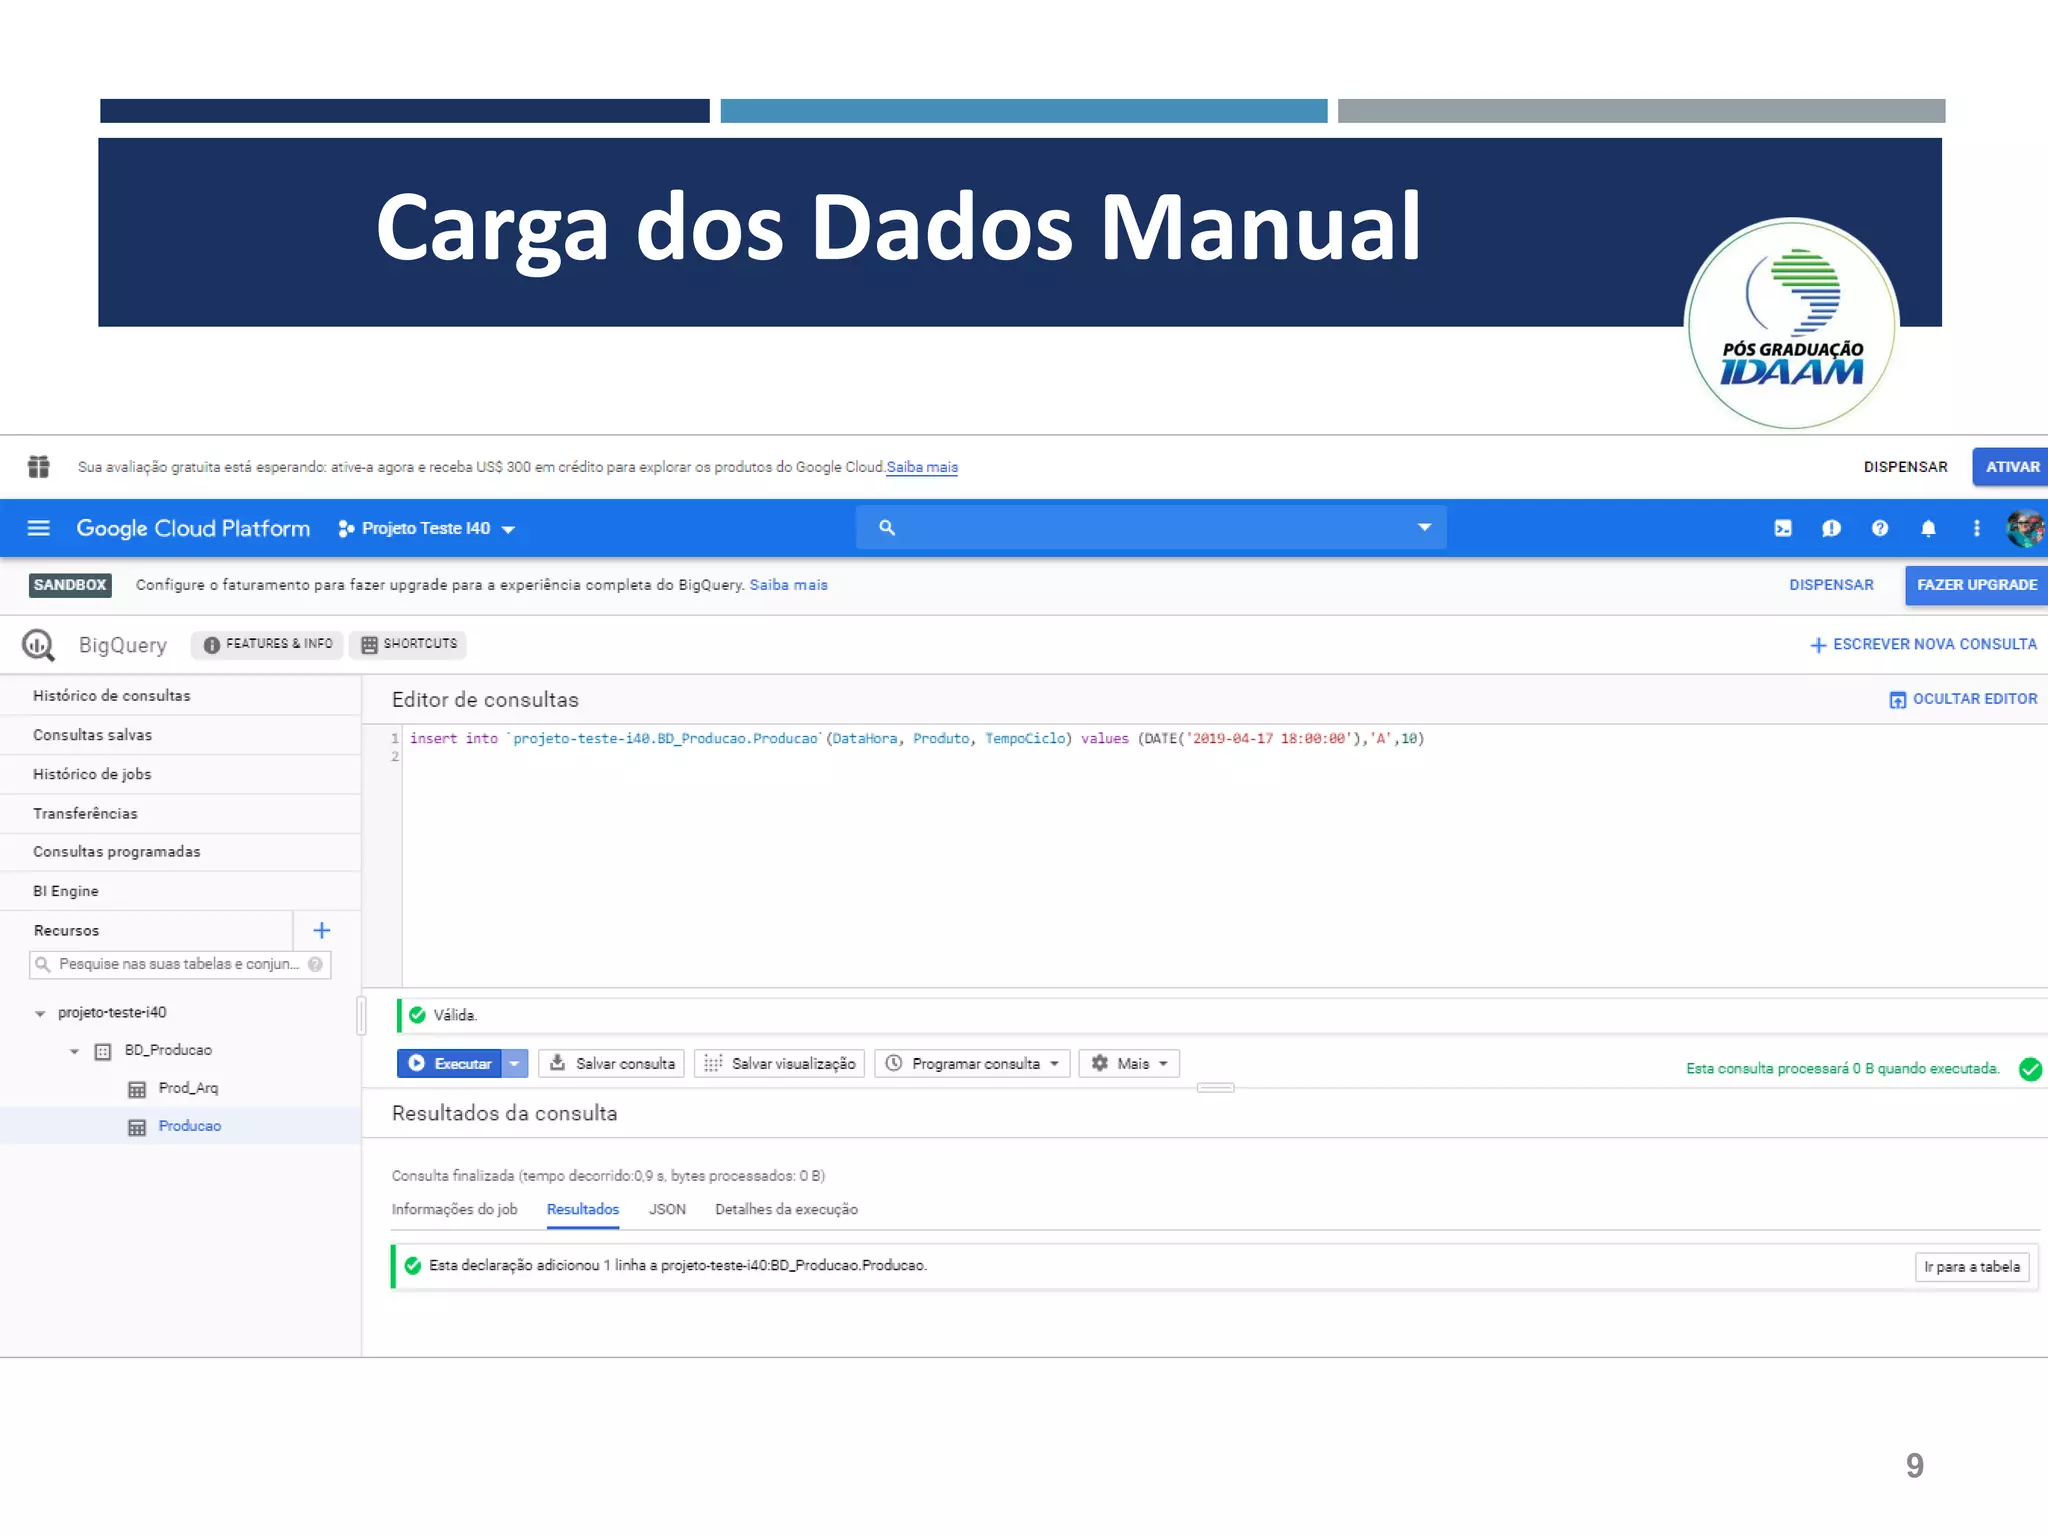Click the project selector icon
This screenshot has width=2048, height=1536.
click(346, 528)
